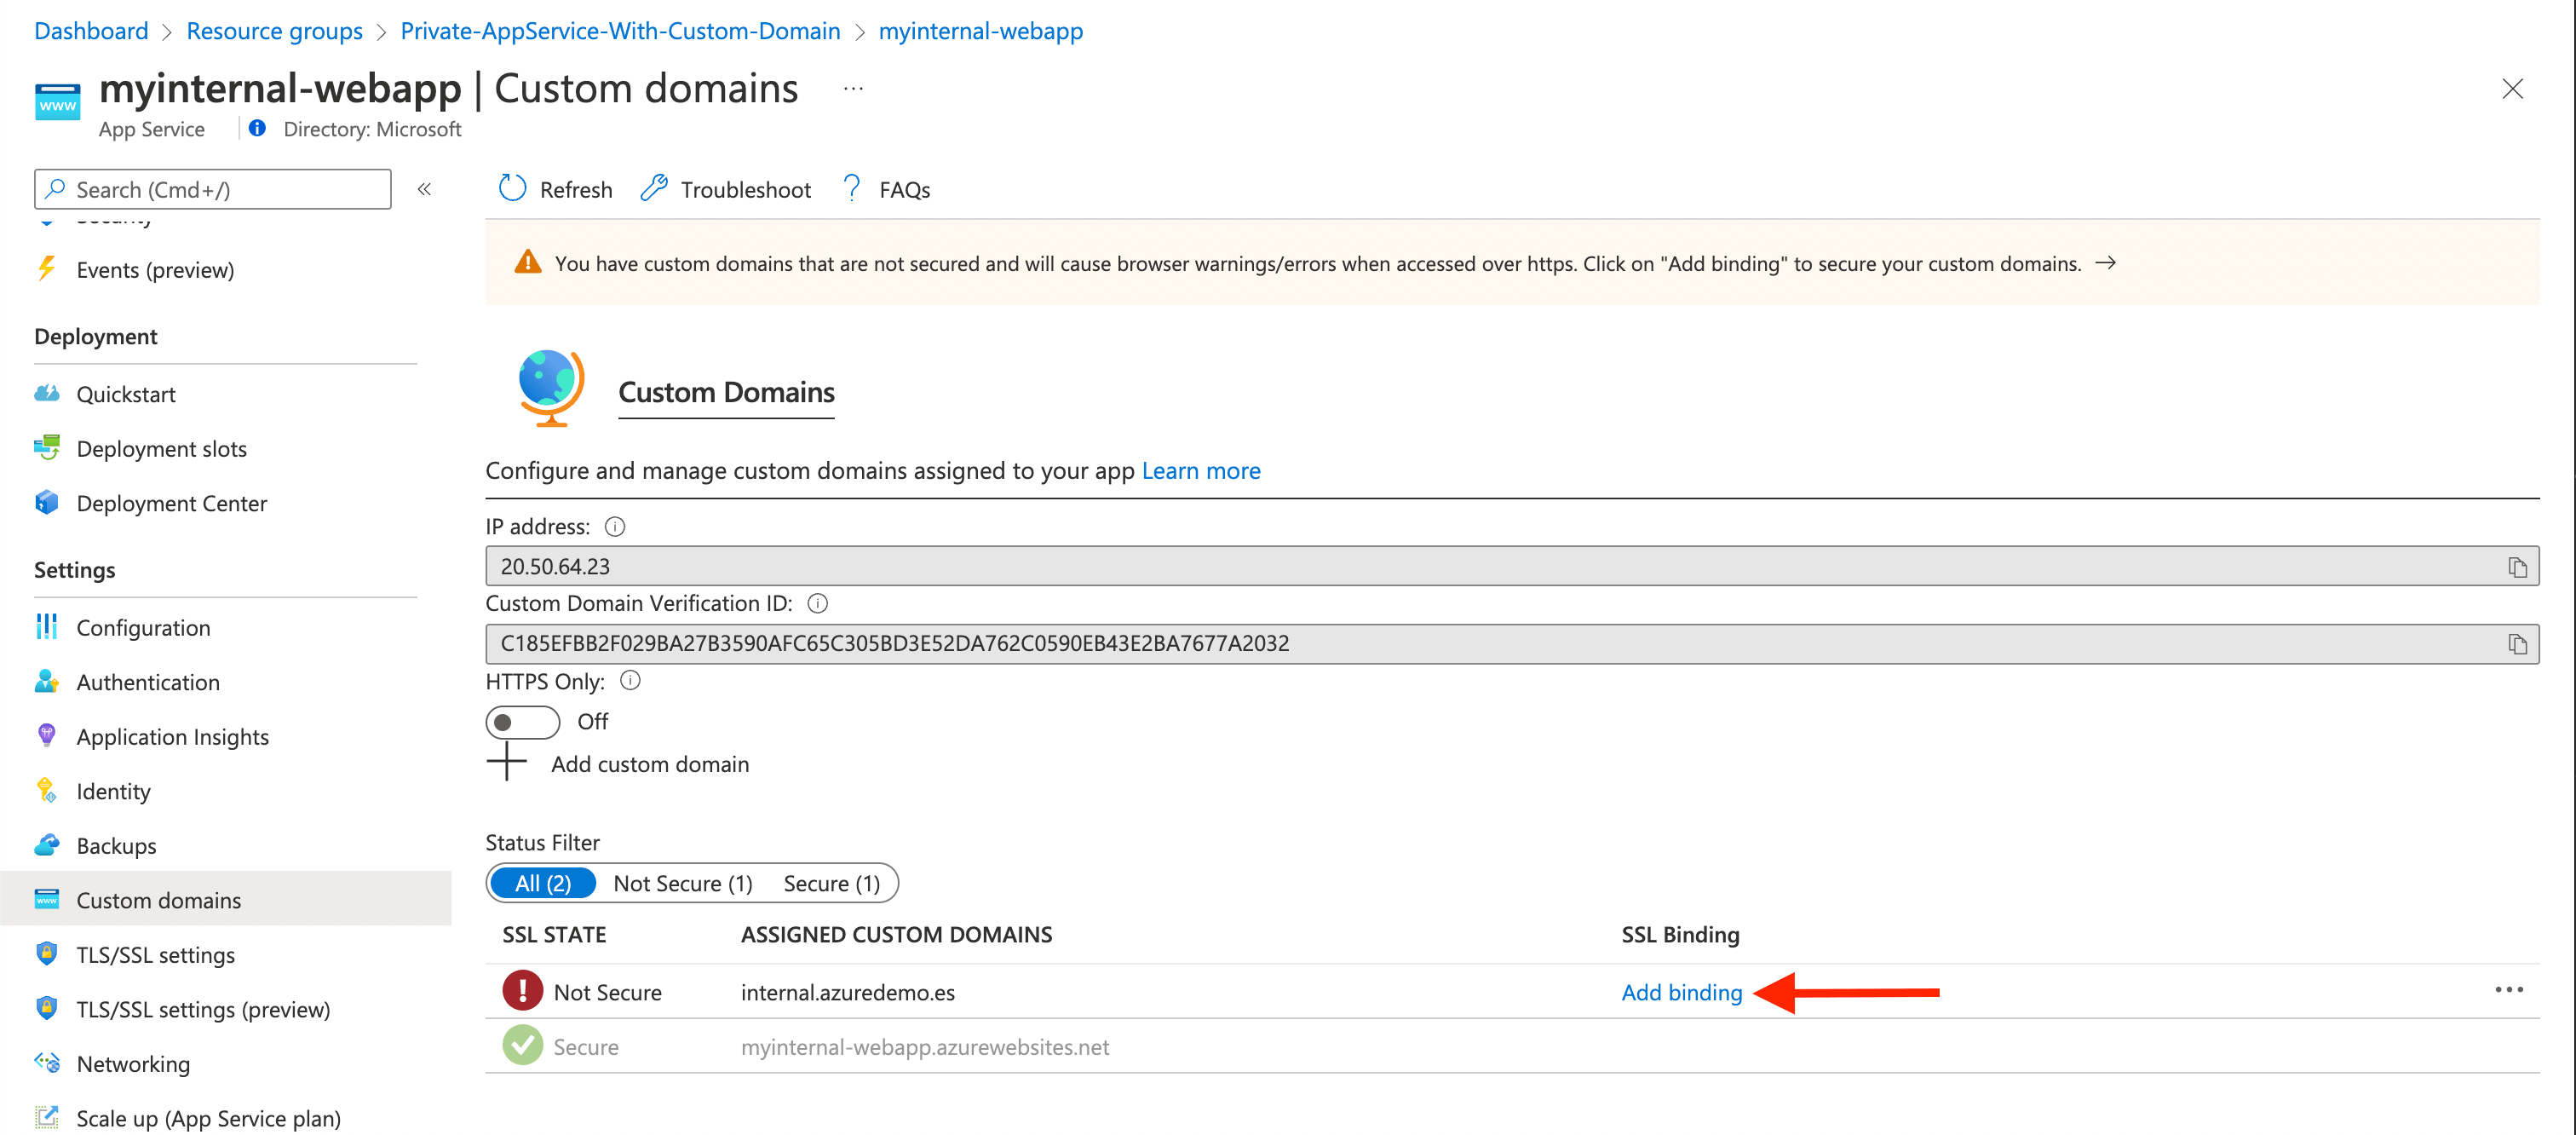Image resolution: width=2576 pixels, height=1135 pixels.
Task: Click the directory info icon
Action: tap(257, 128)
